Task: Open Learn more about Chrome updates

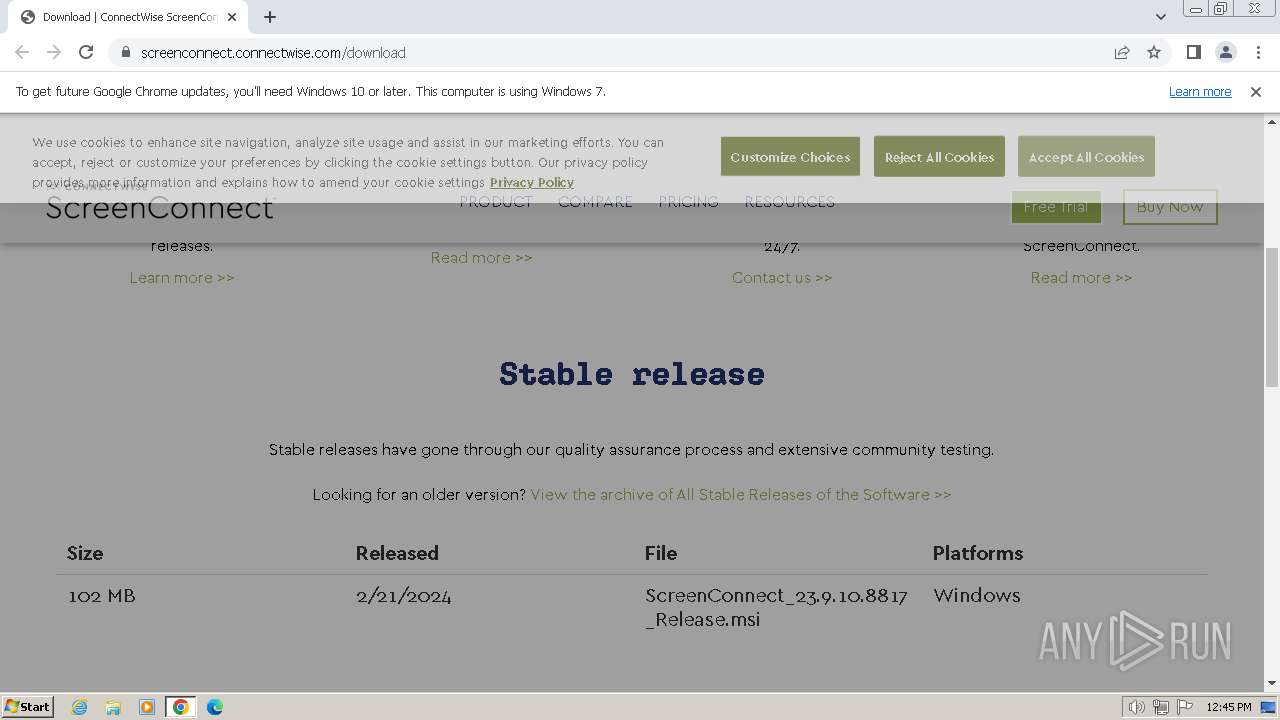Action: [x=1200, y=91]
